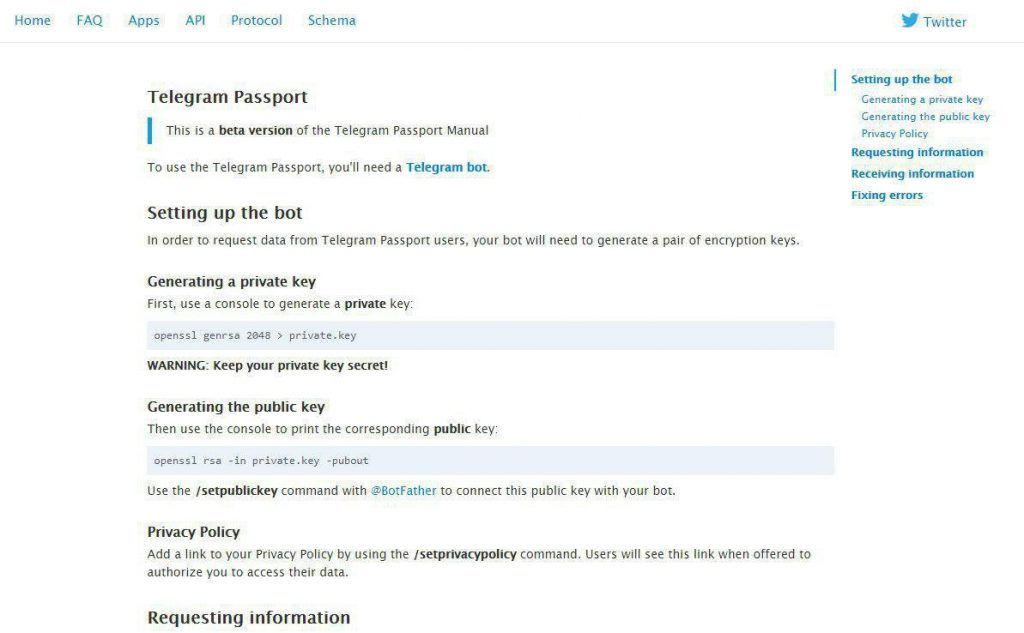
Task: Click the openssl genrsa code block
Action: tap(490, 336)
